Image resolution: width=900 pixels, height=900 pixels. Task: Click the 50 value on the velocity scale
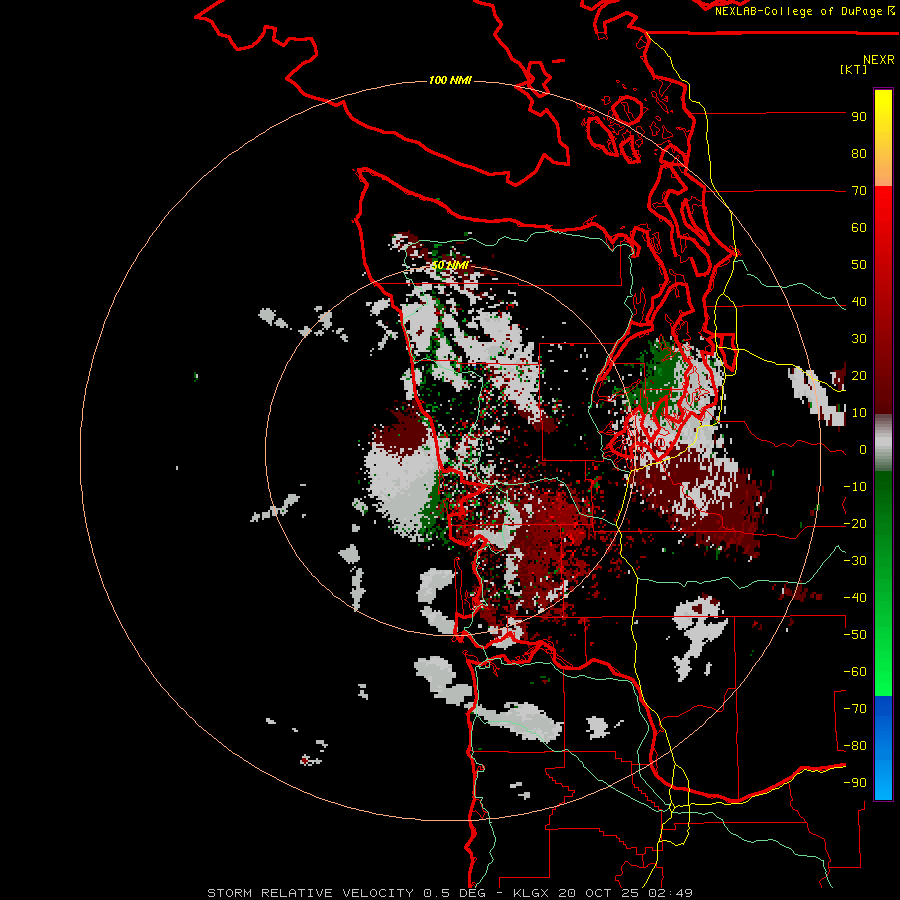859,265
